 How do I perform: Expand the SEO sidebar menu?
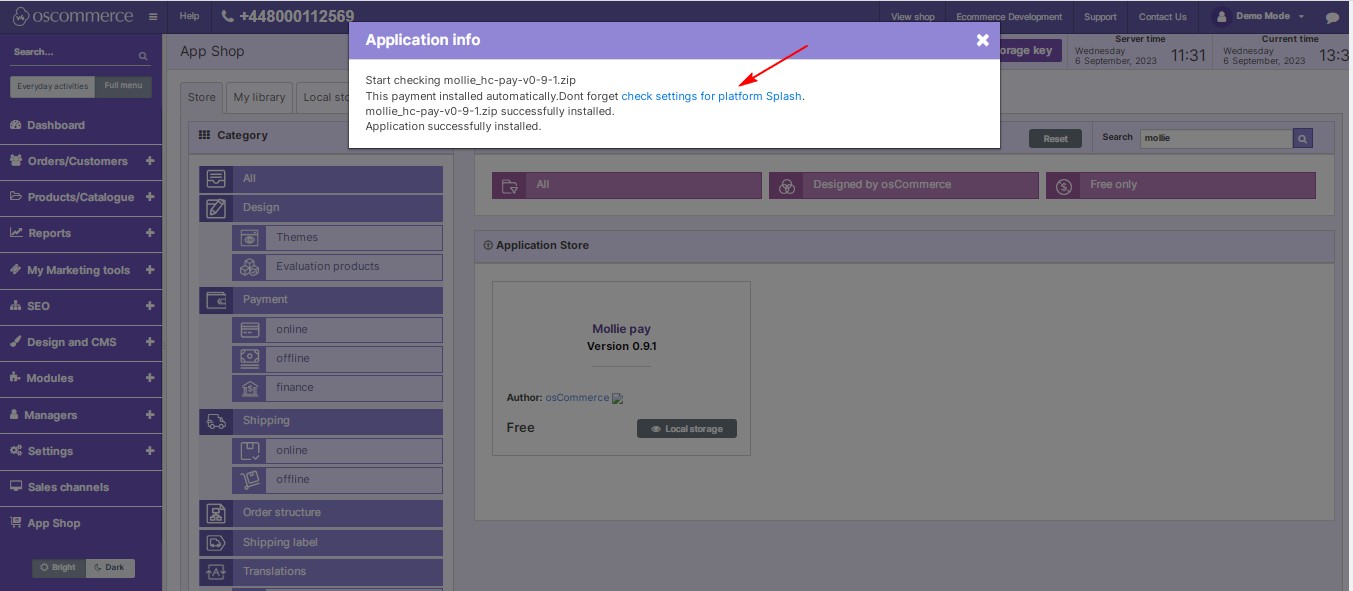149,306
